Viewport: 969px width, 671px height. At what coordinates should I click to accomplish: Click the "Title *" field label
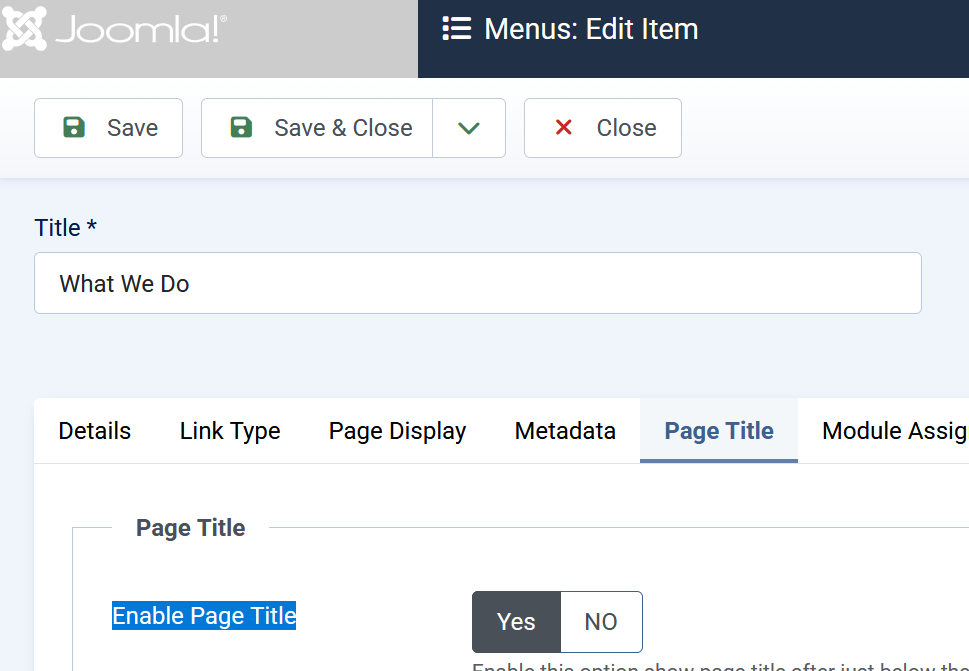pos(66,228)
